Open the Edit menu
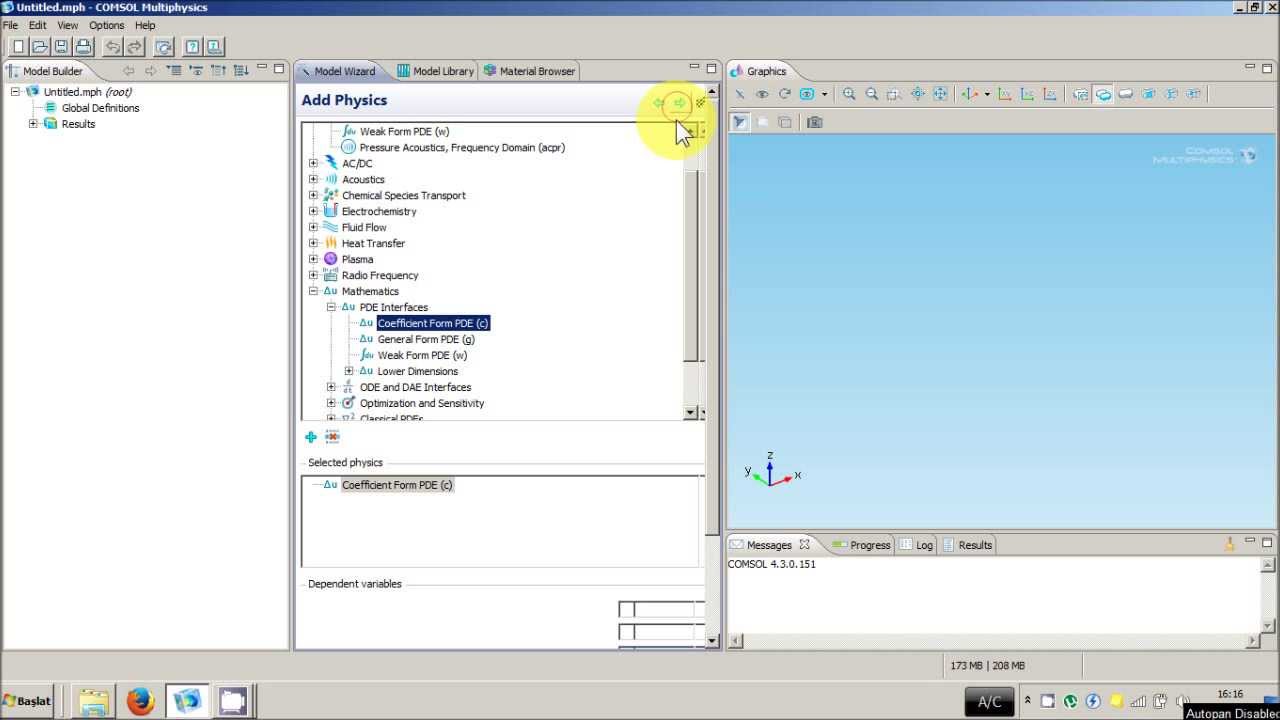The width and height of the screenshot is (1280, 720). 37,25
